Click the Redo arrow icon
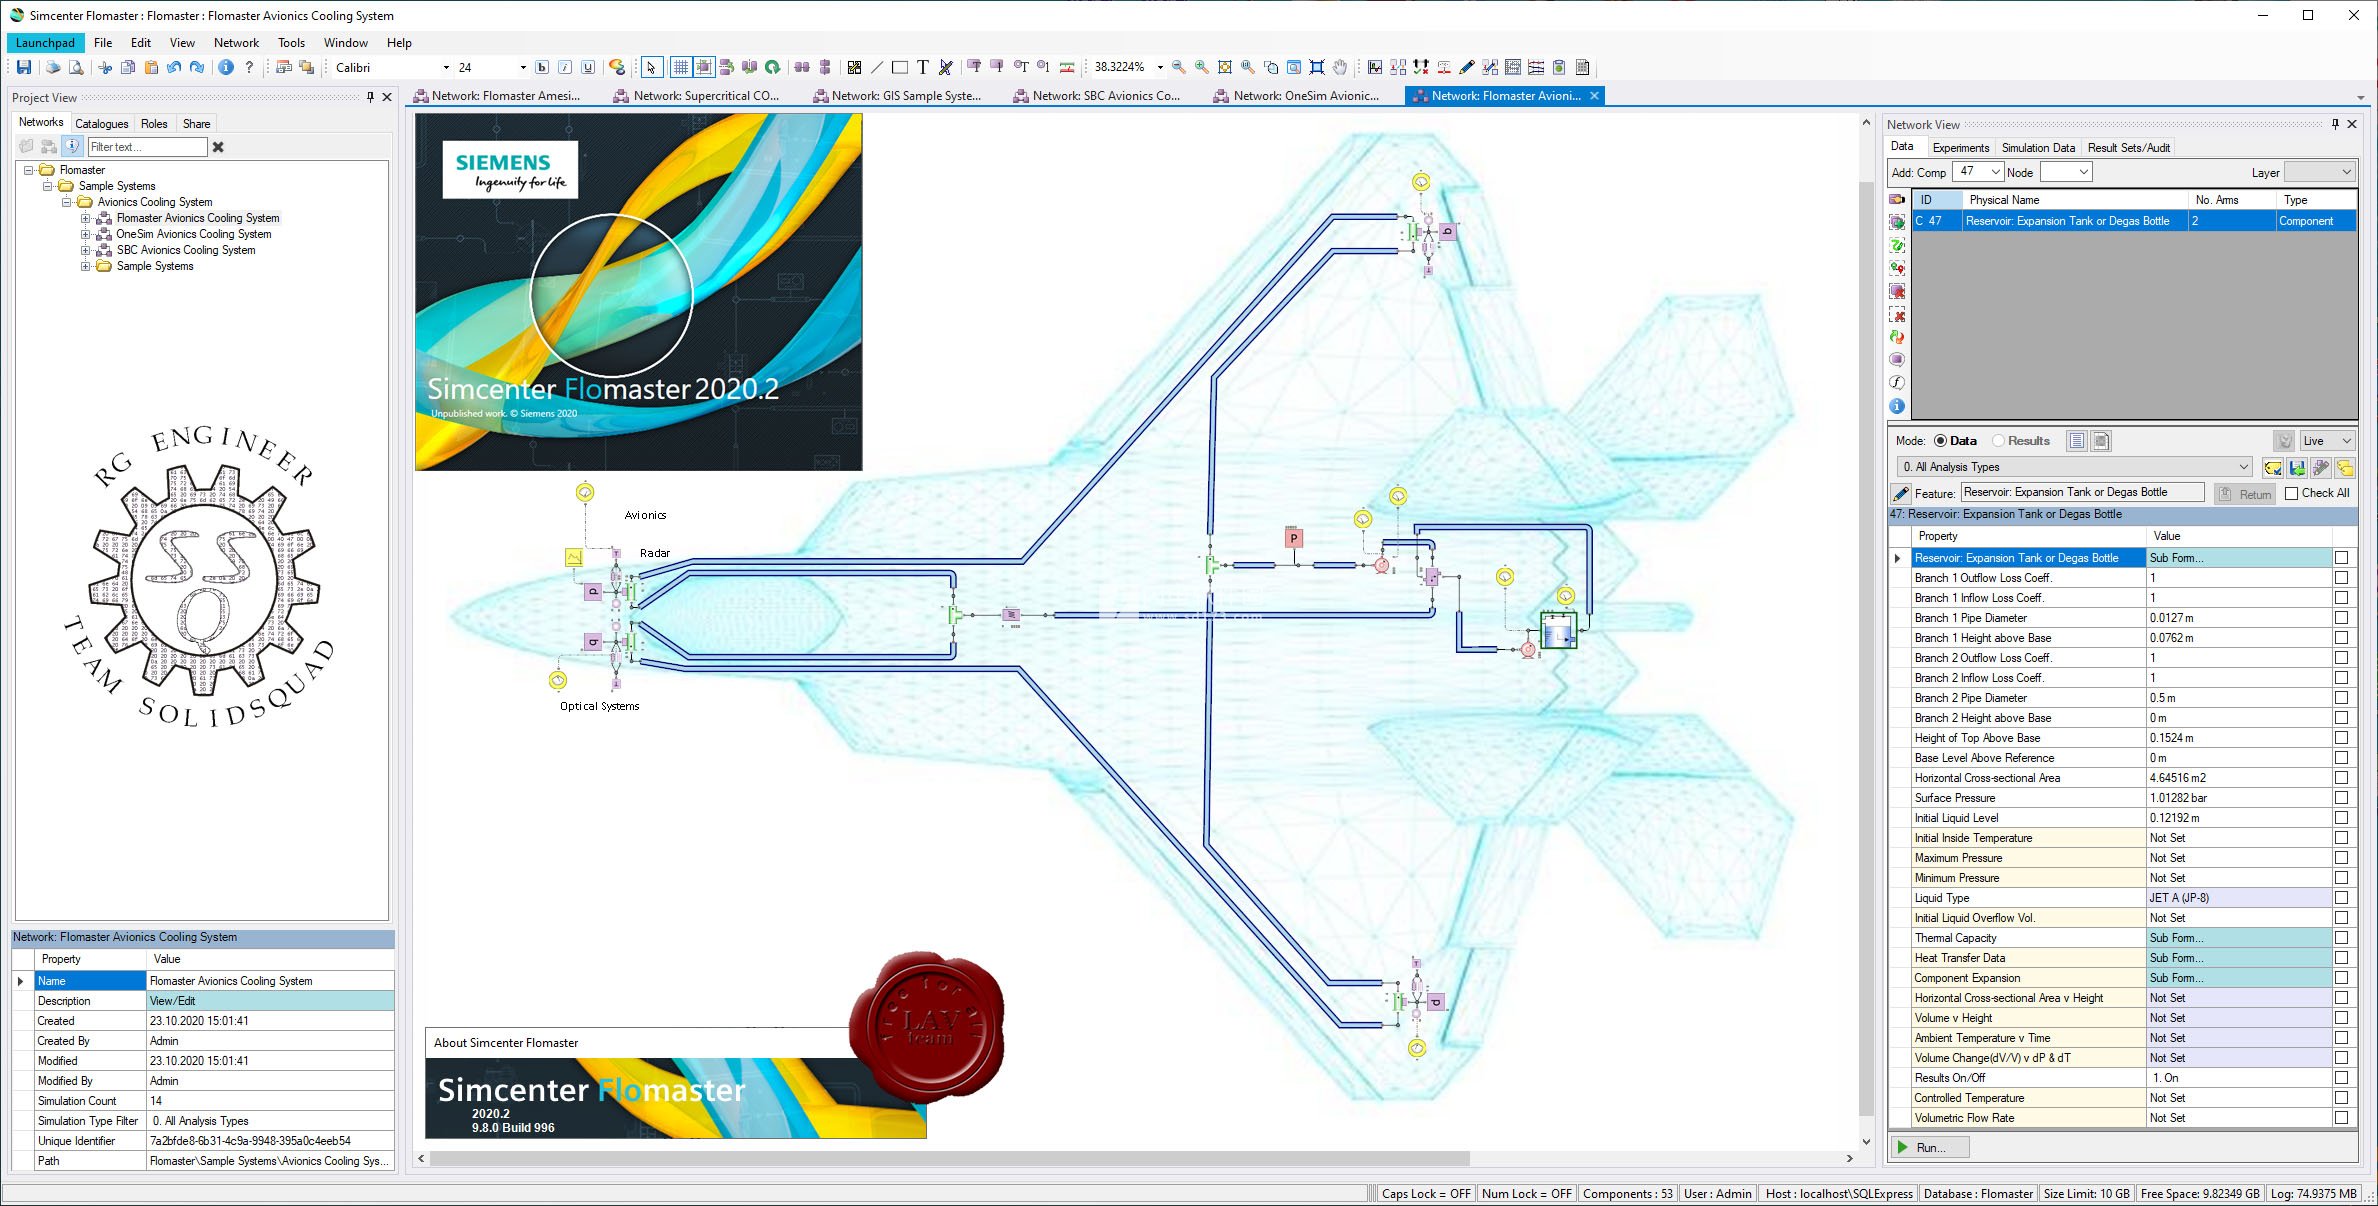 tap(197, 67)
